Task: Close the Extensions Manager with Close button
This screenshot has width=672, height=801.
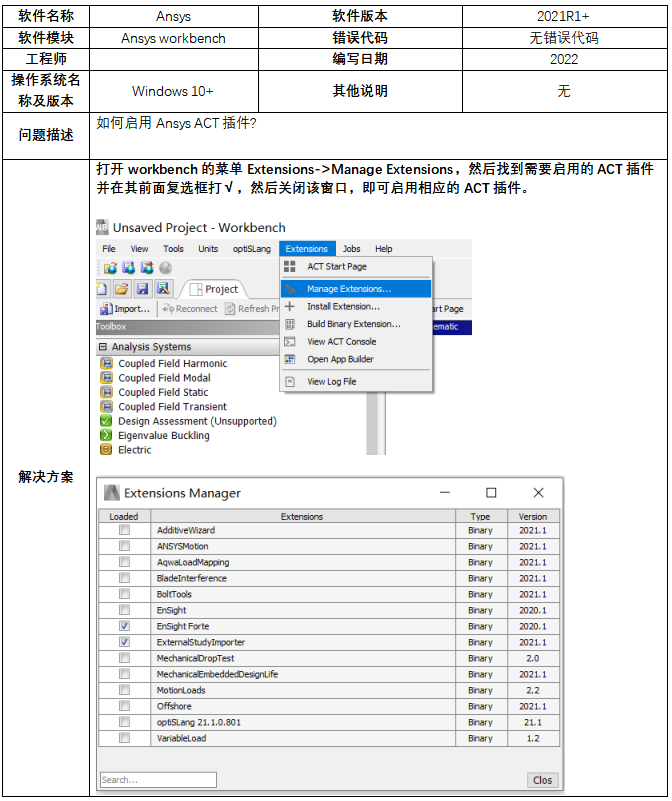Action: pyautogui.click(x=541, y=780)
